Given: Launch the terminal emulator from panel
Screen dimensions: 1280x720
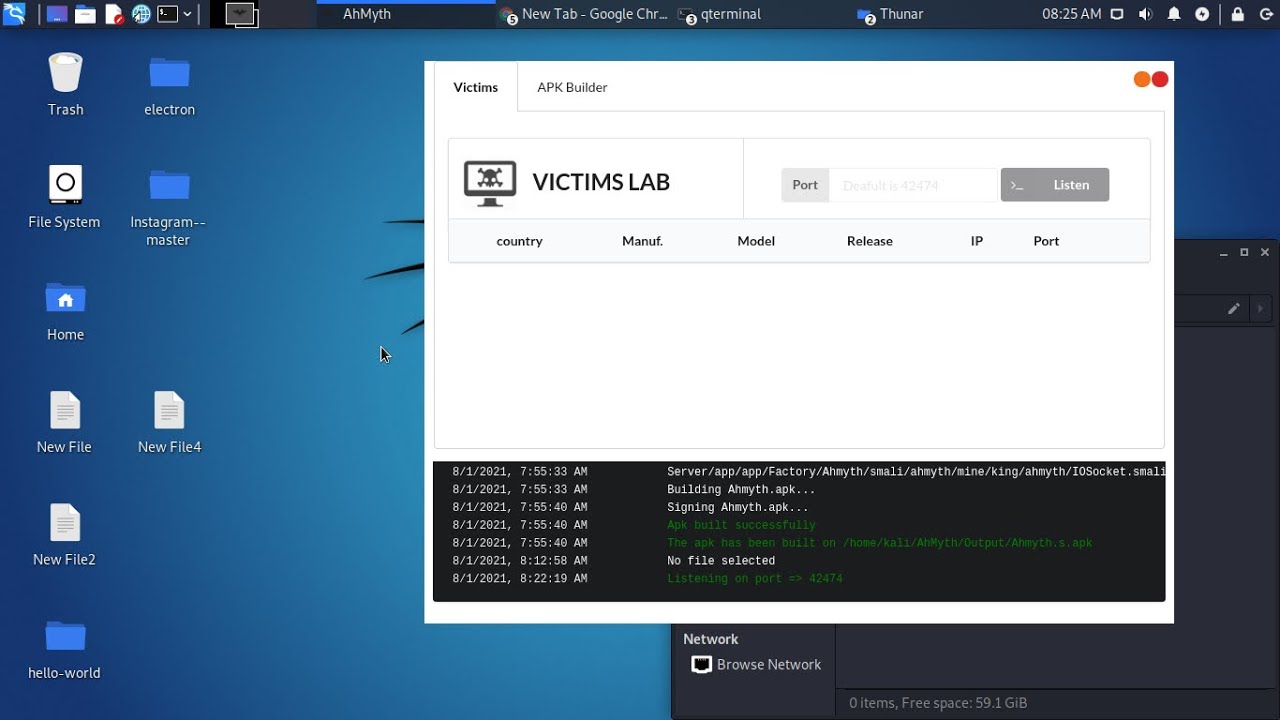Looking at the screenshot, I should tap(168, 14).
